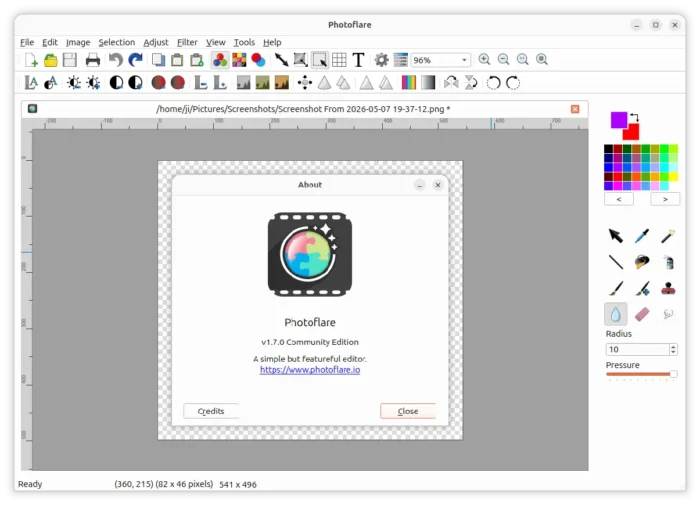Open preferences with the gear icon
The width and height of the screenshot is (700, 505).
click(x=381, y=60)
